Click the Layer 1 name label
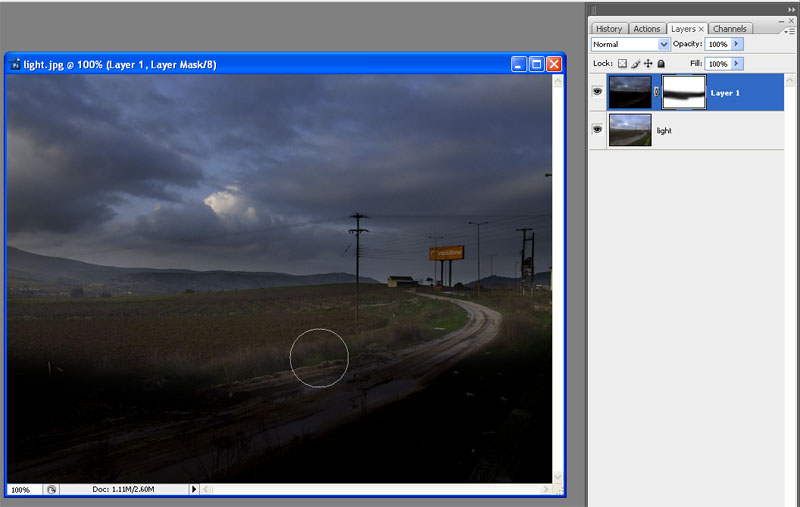 click(x=724, y=93)
